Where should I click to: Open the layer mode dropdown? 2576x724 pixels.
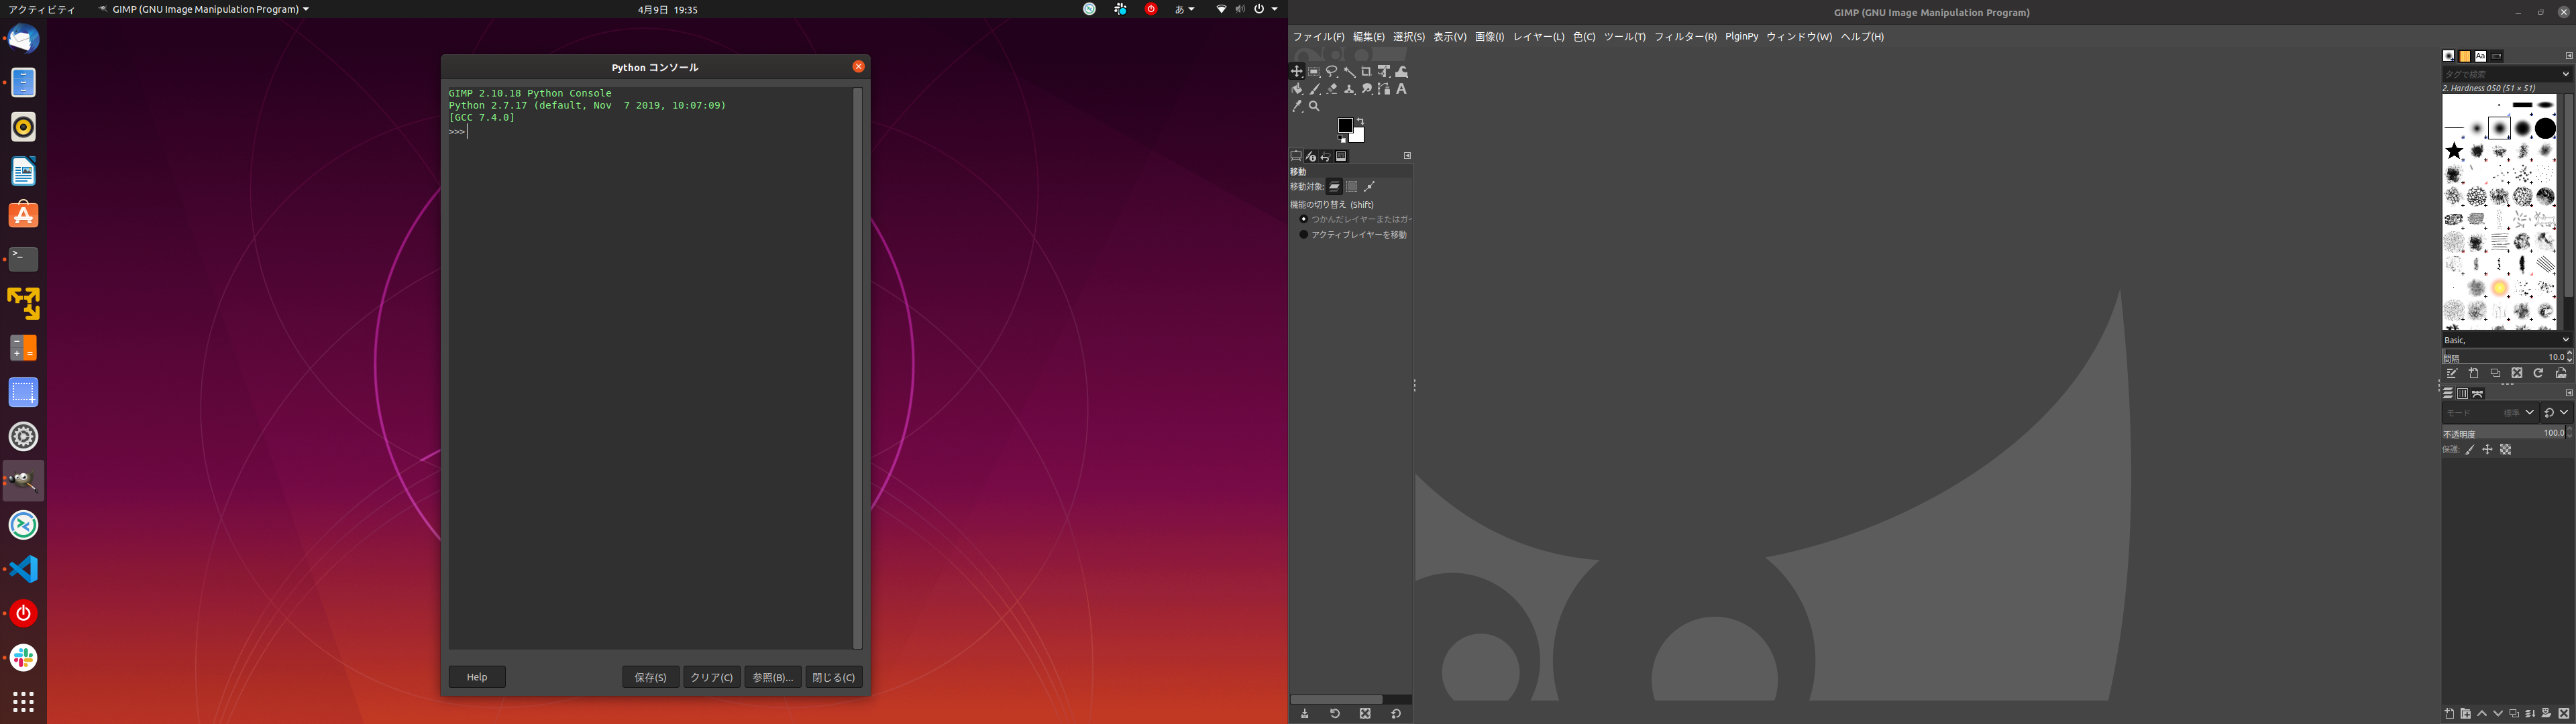[x=2490, y=412]
